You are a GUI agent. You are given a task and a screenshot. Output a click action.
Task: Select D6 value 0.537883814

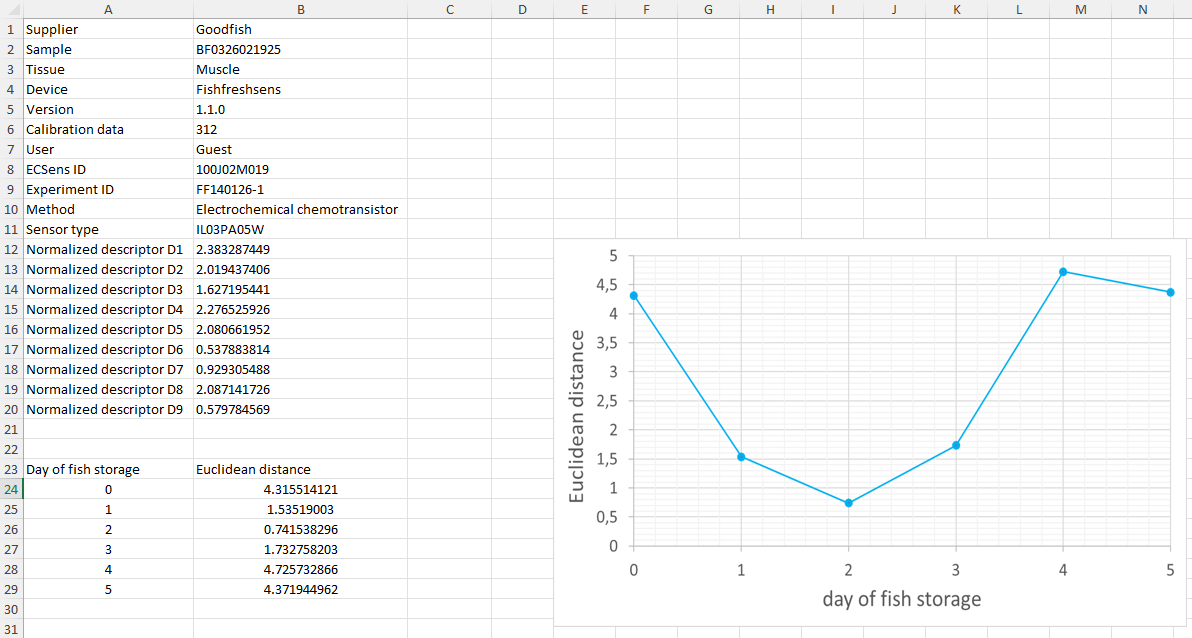pyautogui.click(x=300, y=349)
